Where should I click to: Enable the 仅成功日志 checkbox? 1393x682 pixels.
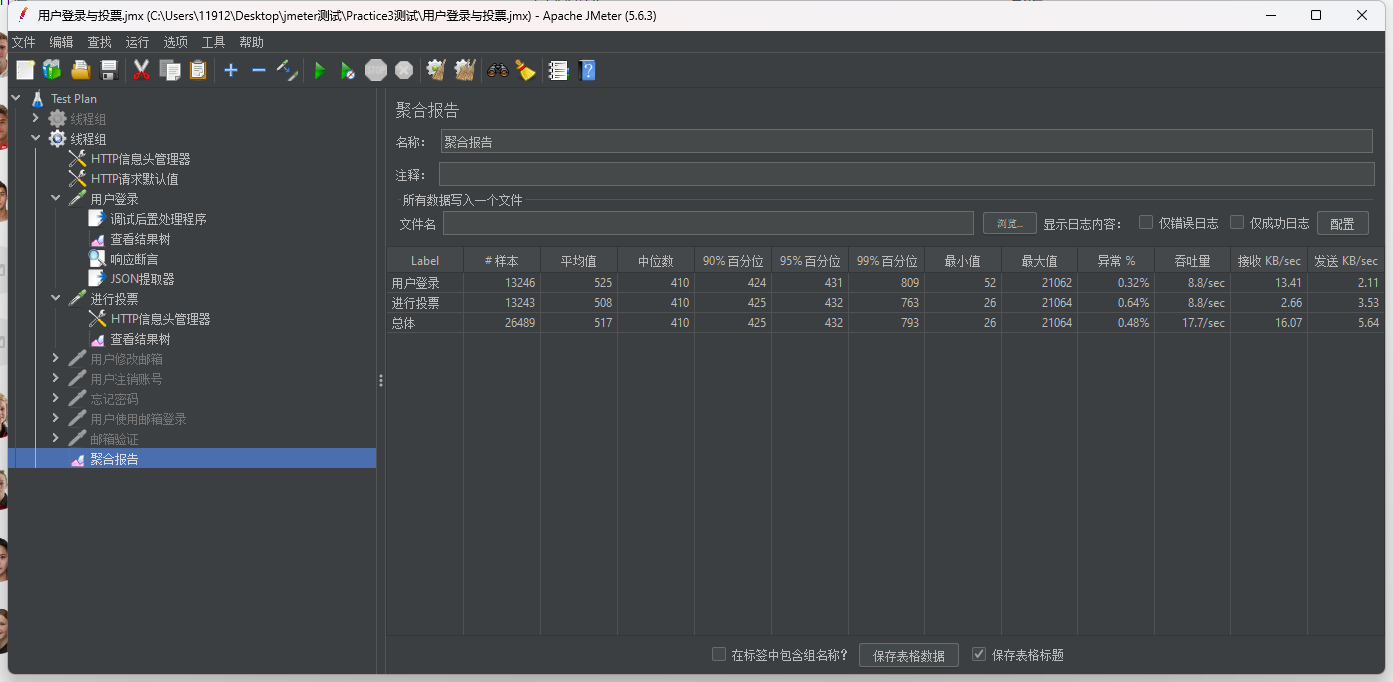click(1237, 222)
